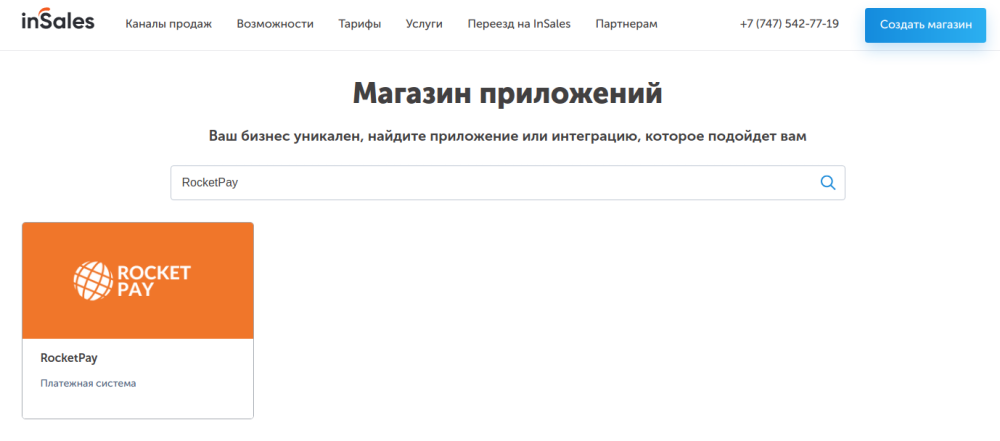
Task: Click the Создать магазин button
Action: [x=925, y=25]
